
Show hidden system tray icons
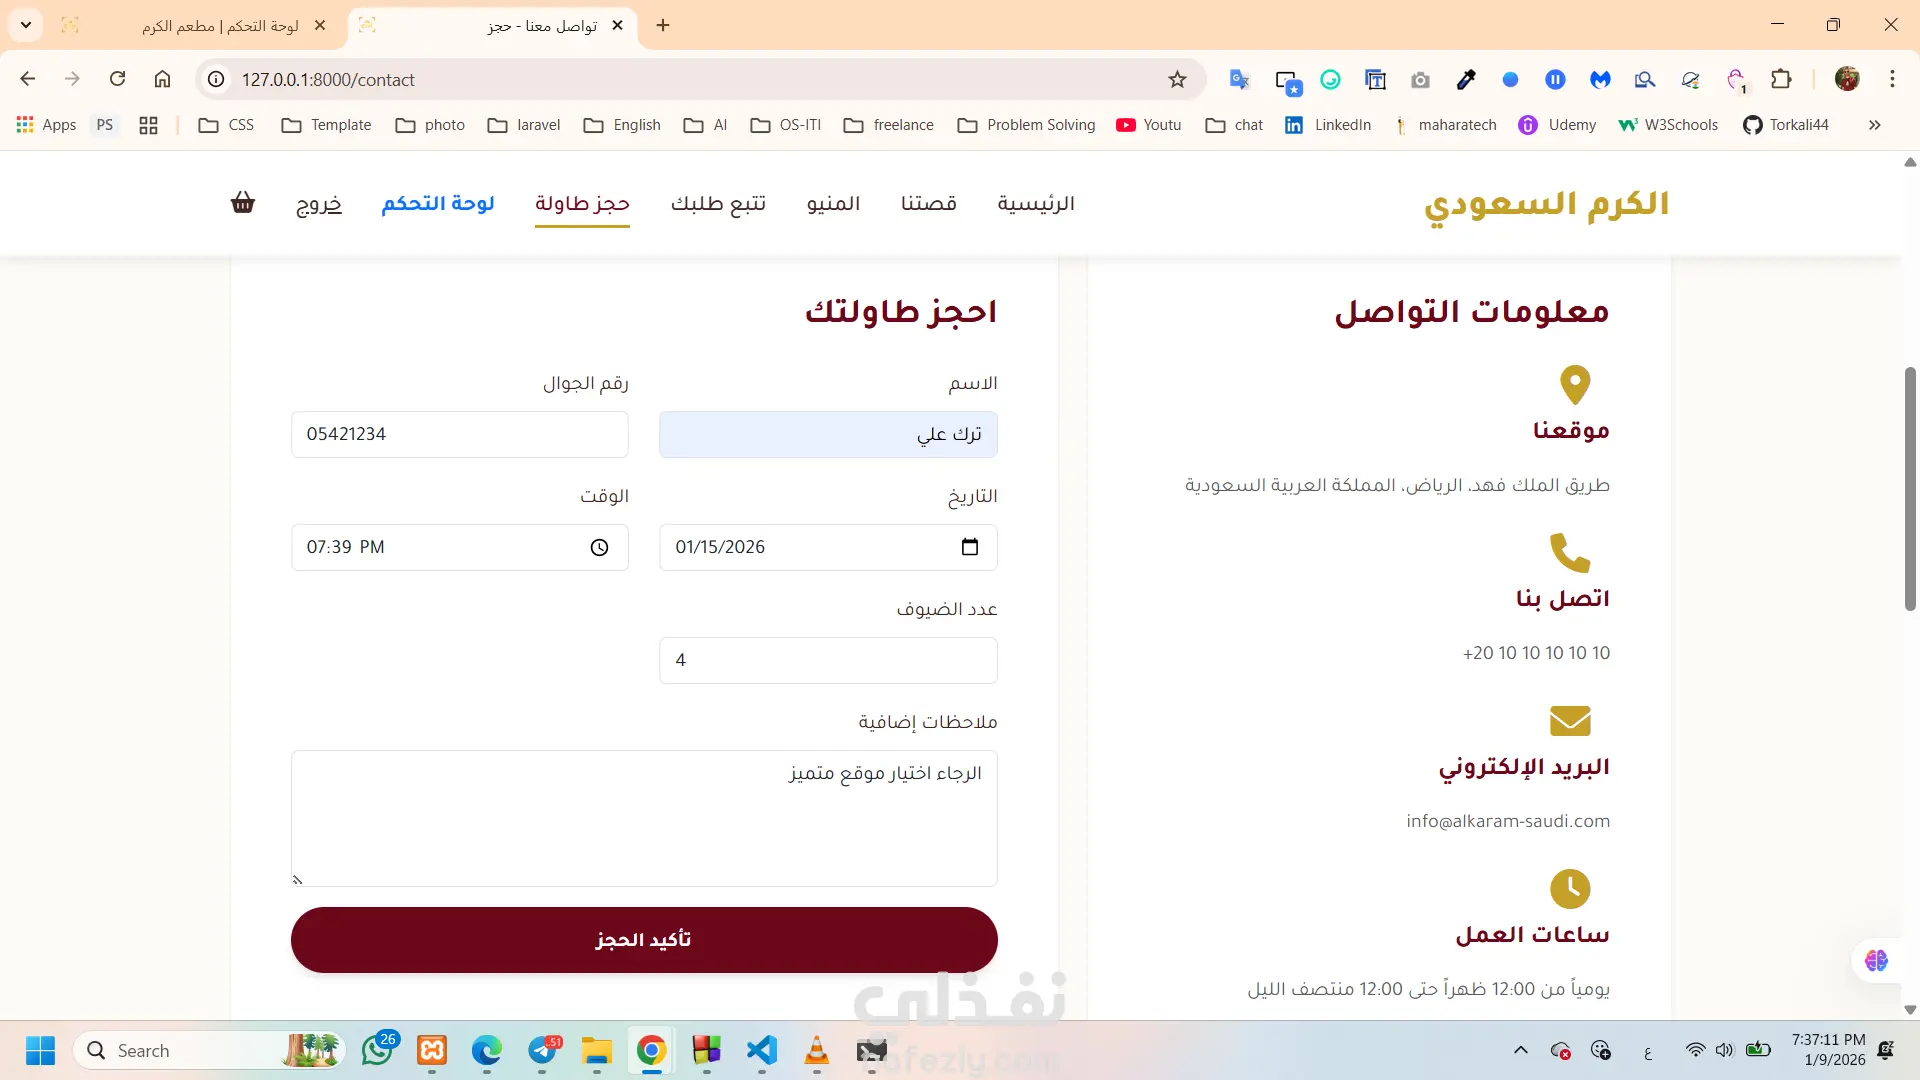(1520, 1050)
